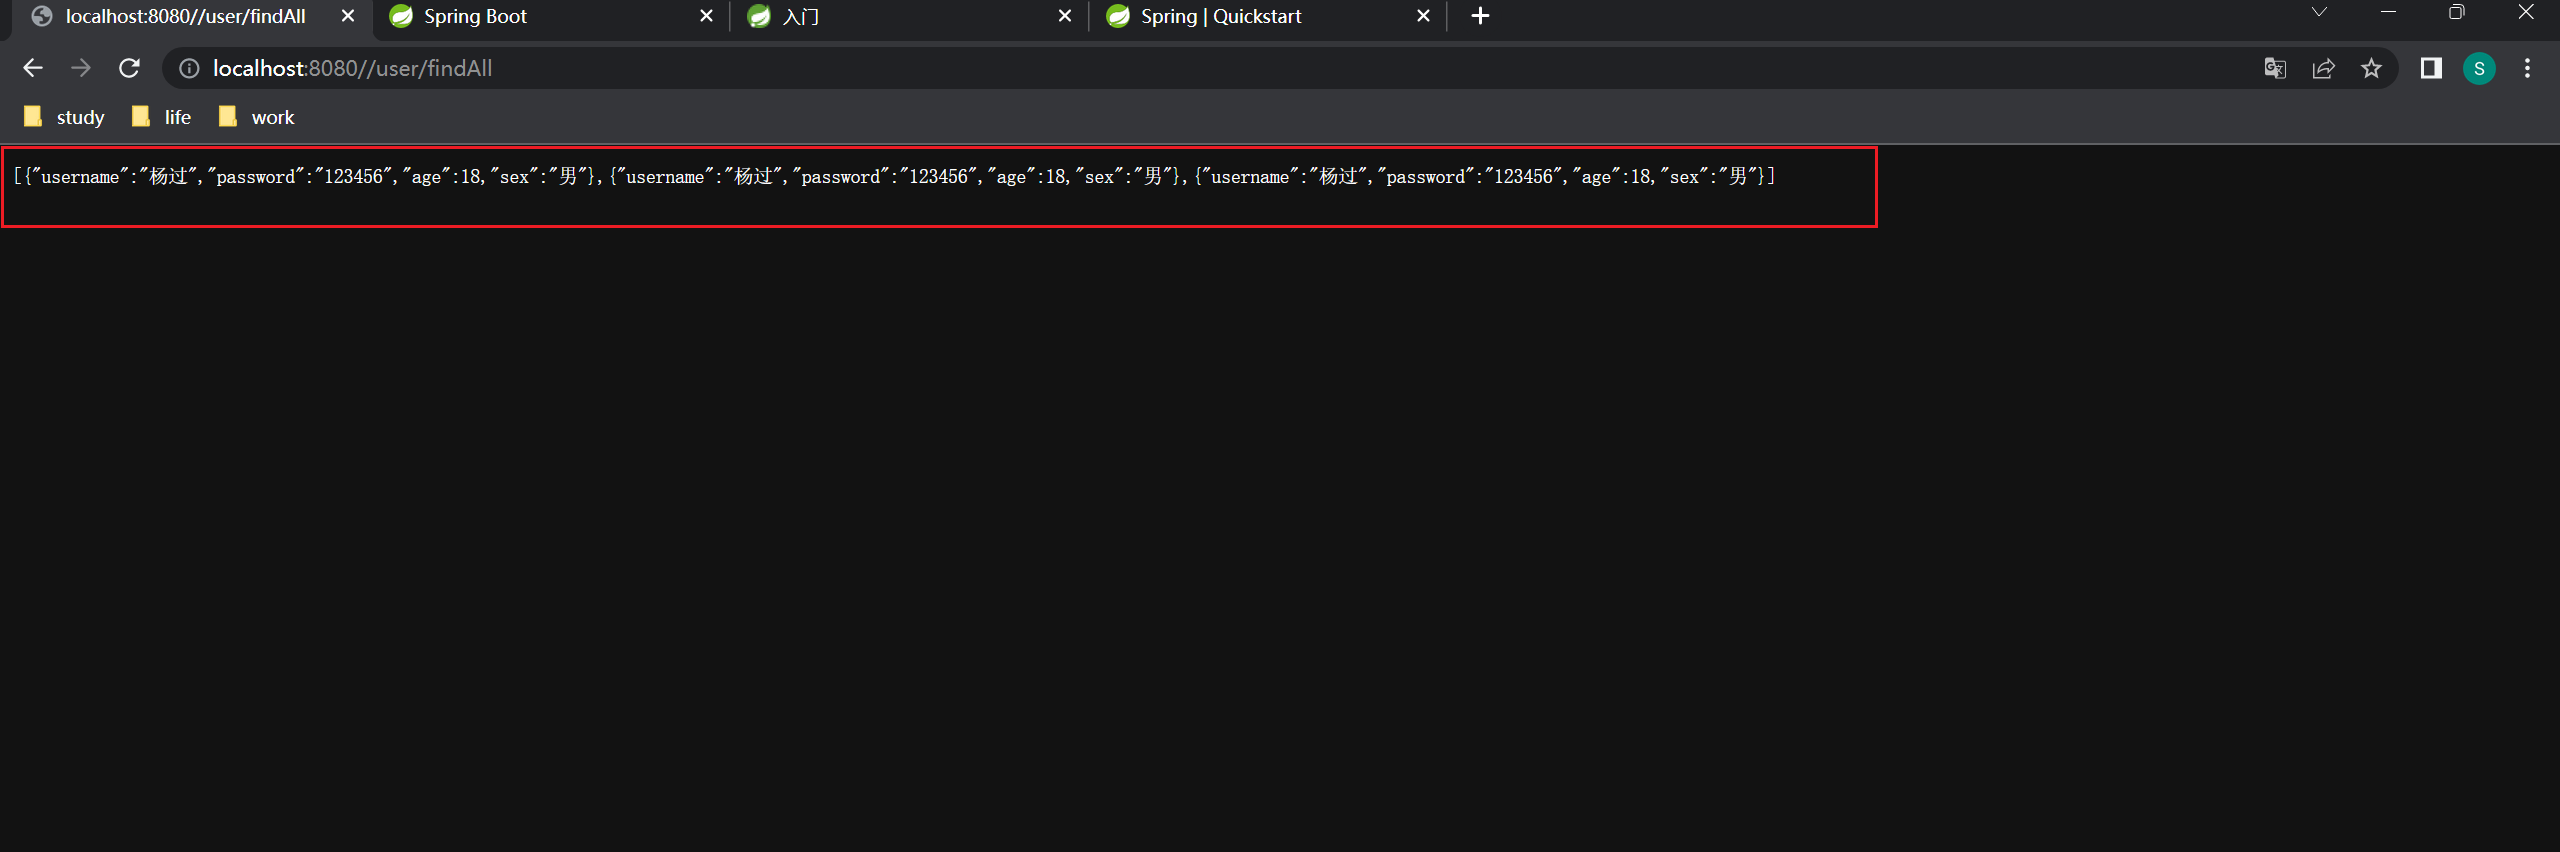
Task: Close the localhost findAll tab
Action: point(348,16)
